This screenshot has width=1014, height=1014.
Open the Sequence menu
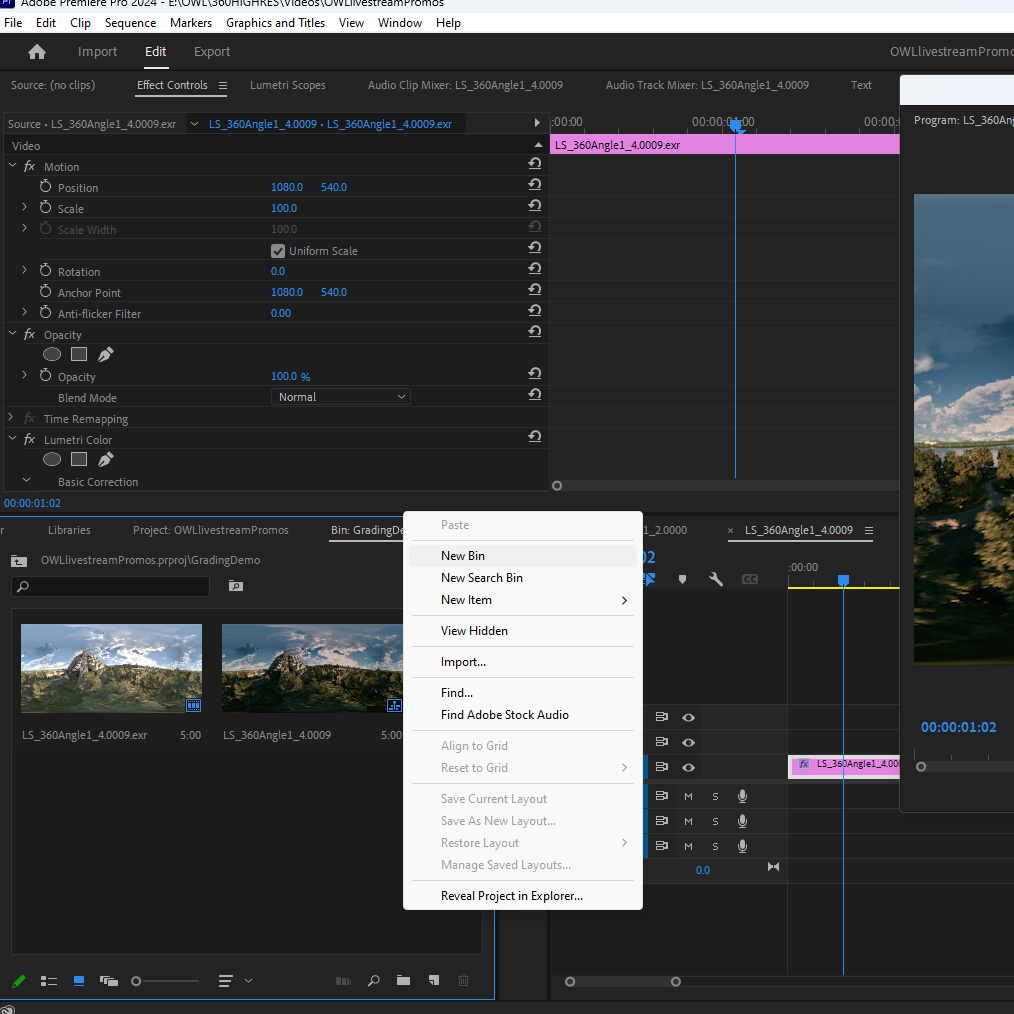(x=131, y=23)
